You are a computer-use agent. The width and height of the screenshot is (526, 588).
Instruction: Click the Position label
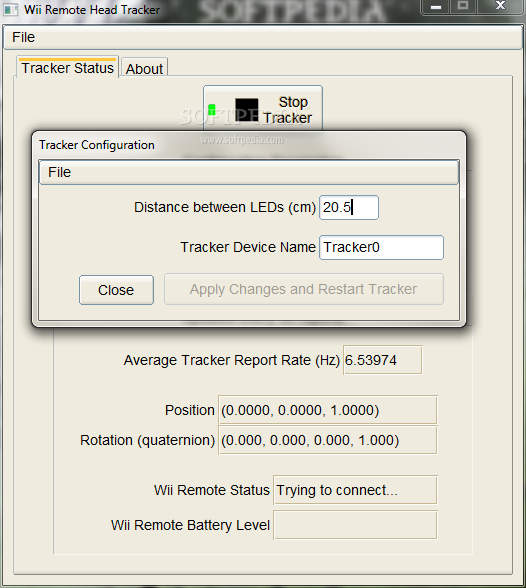(190, 410)
